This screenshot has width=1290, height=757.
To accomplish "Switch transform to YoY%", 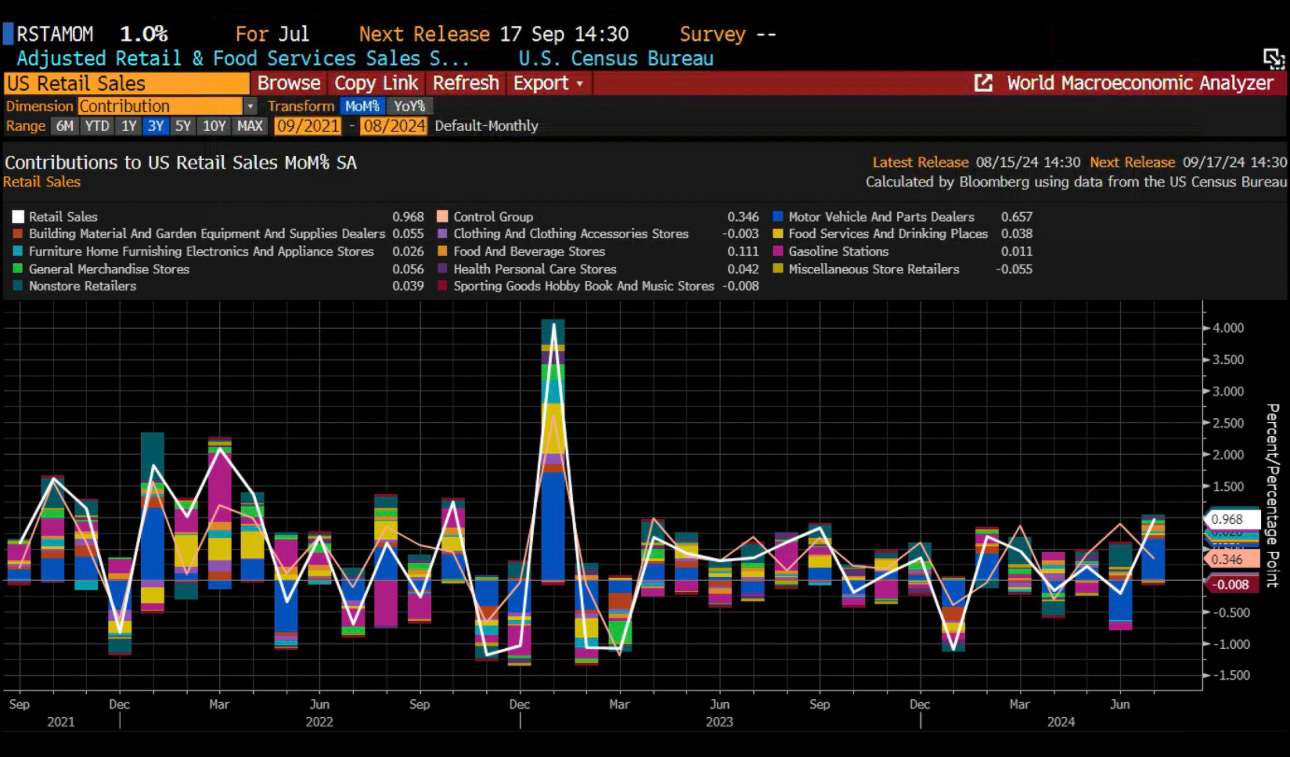I will (408, 106).
